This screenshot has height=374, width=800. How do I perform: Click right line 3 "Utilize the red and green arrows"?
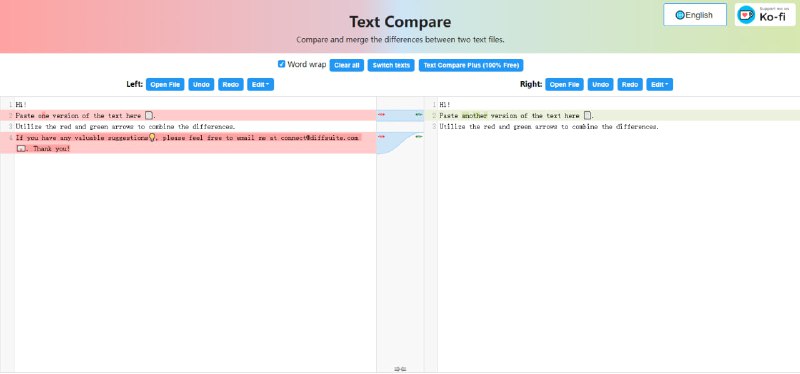coord(549,126)
